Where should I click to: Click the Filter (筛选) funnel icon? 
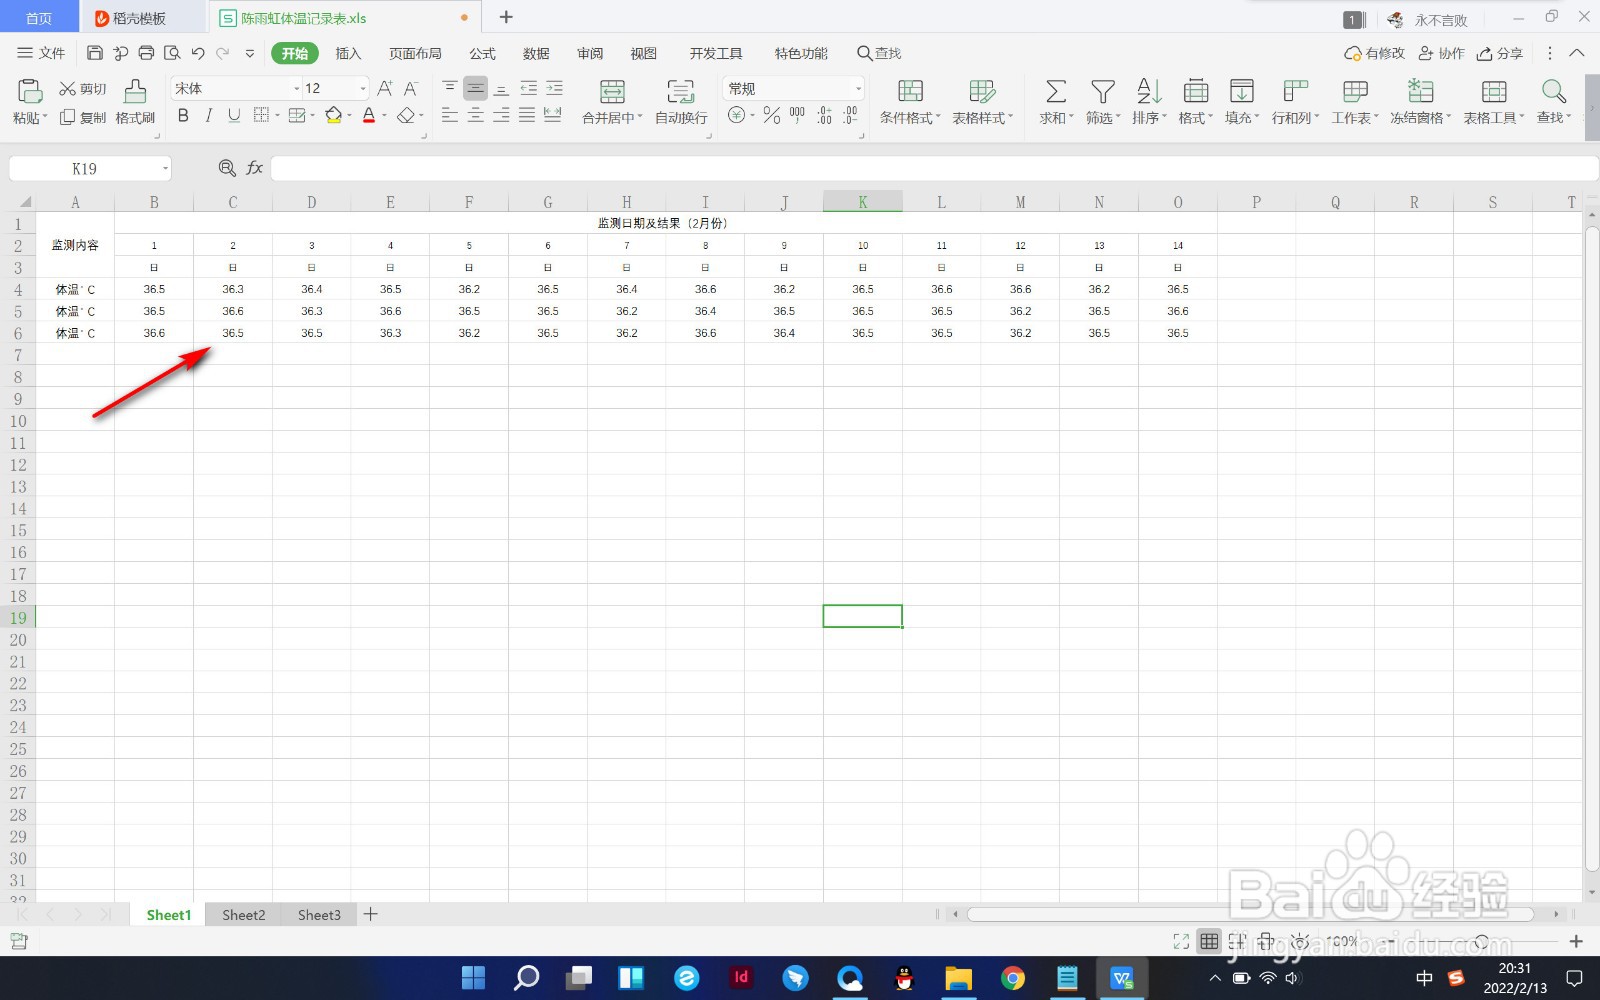[1102, 92]
